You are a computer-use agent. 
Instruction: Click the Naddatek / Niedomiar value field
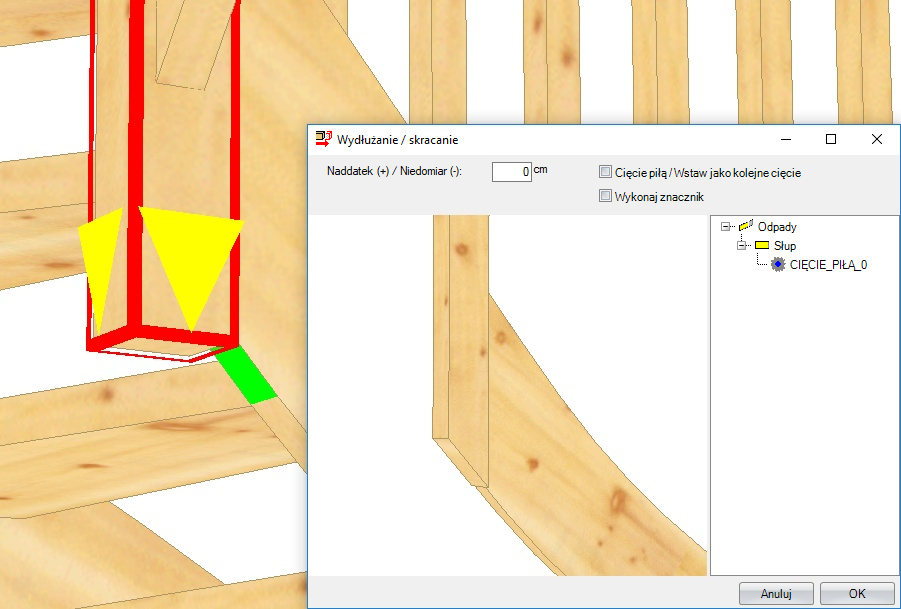tap(511, 172)
